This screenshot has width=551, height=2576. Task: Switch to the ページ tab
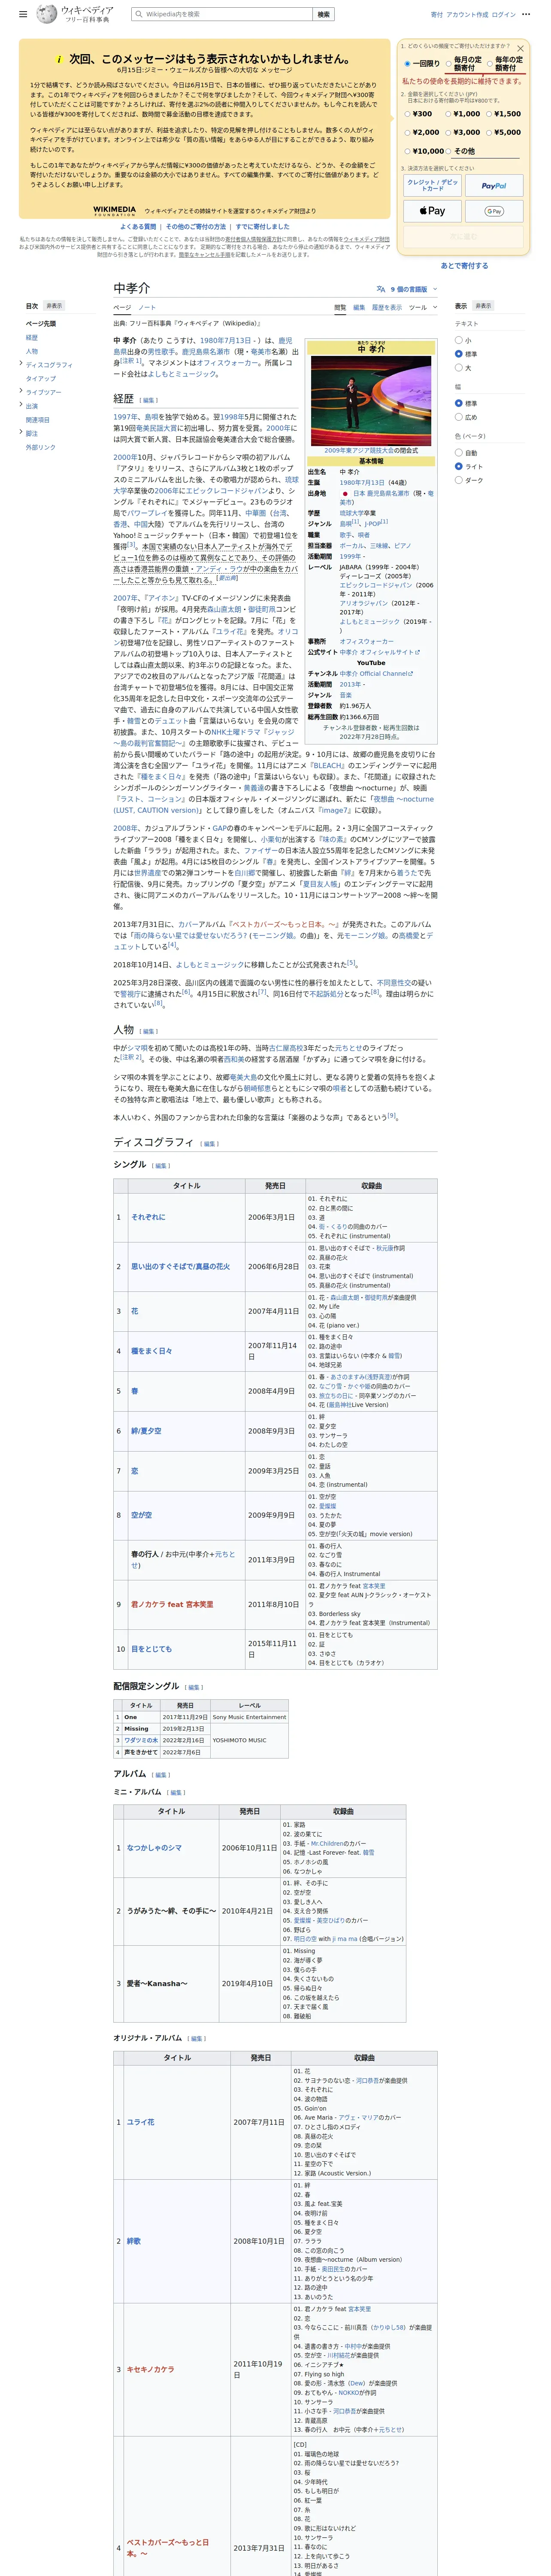point(122,307)
